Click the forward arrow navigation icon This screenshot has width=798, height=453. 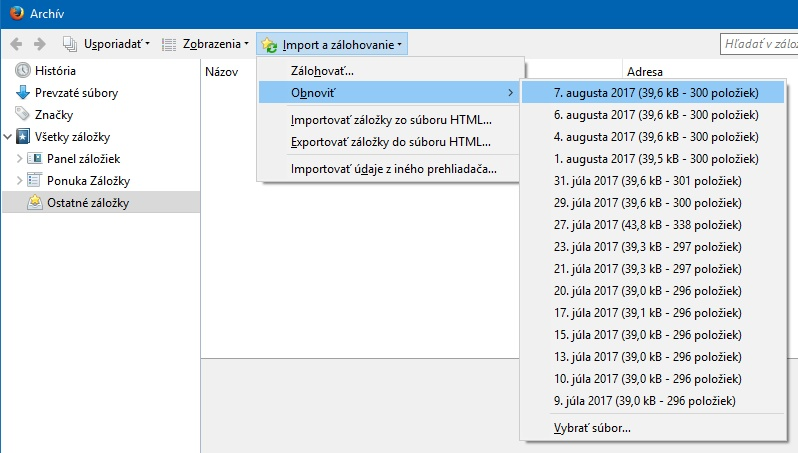(40, 44)
